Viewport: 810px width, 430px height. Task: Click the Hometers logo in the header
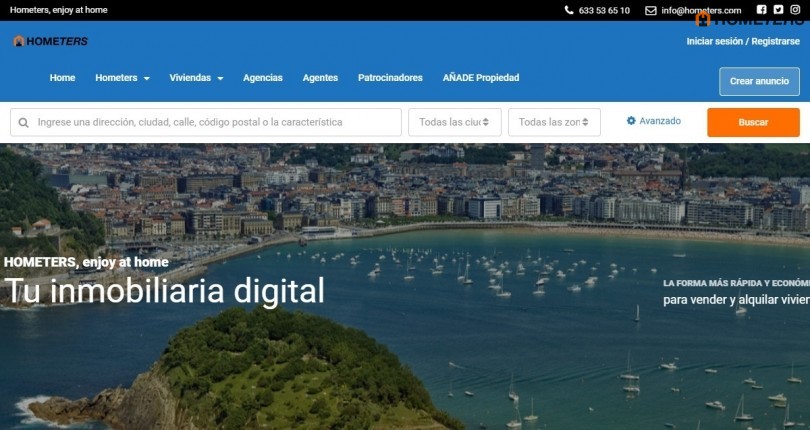click(50, 41)
